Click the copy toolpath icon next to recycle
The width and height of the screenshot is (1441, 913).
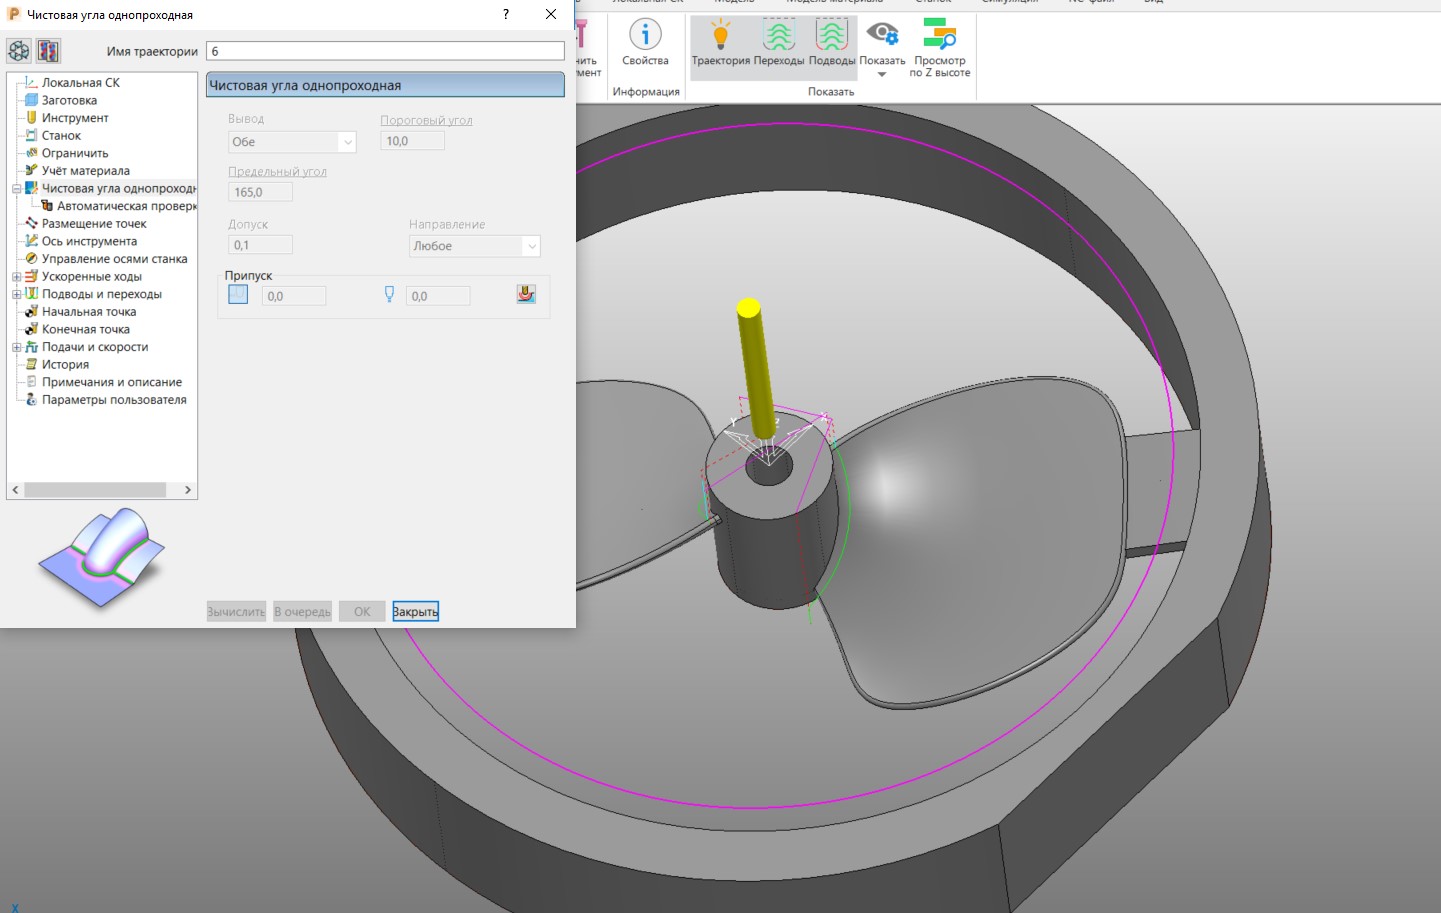tap(48, 50)
